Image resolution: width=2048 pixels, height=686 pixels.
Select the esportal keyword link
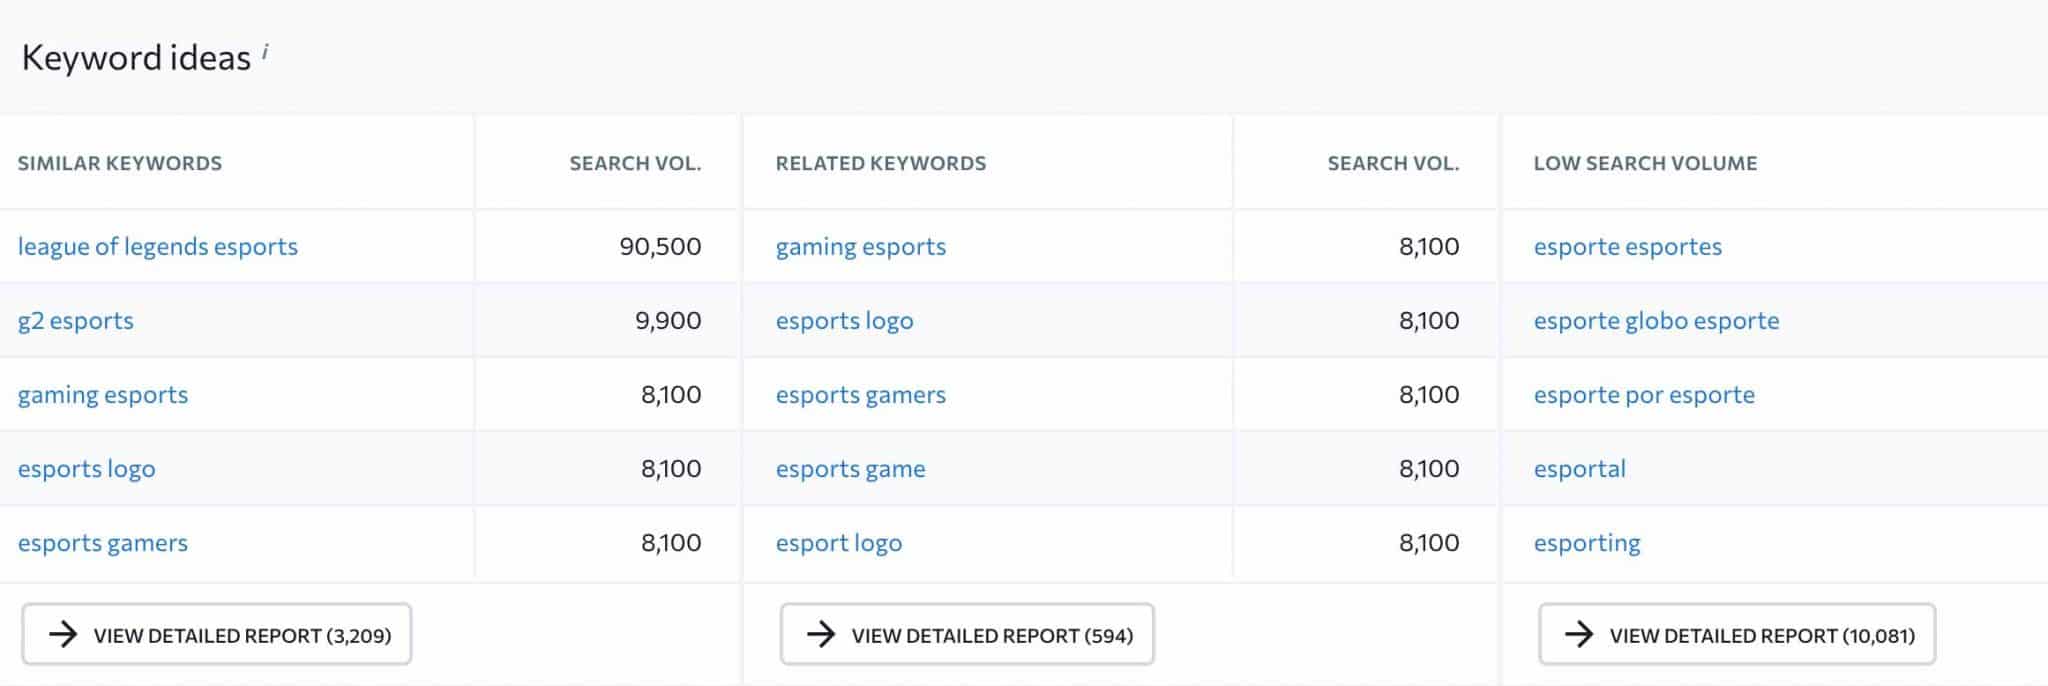click(x=1578, y=468)
